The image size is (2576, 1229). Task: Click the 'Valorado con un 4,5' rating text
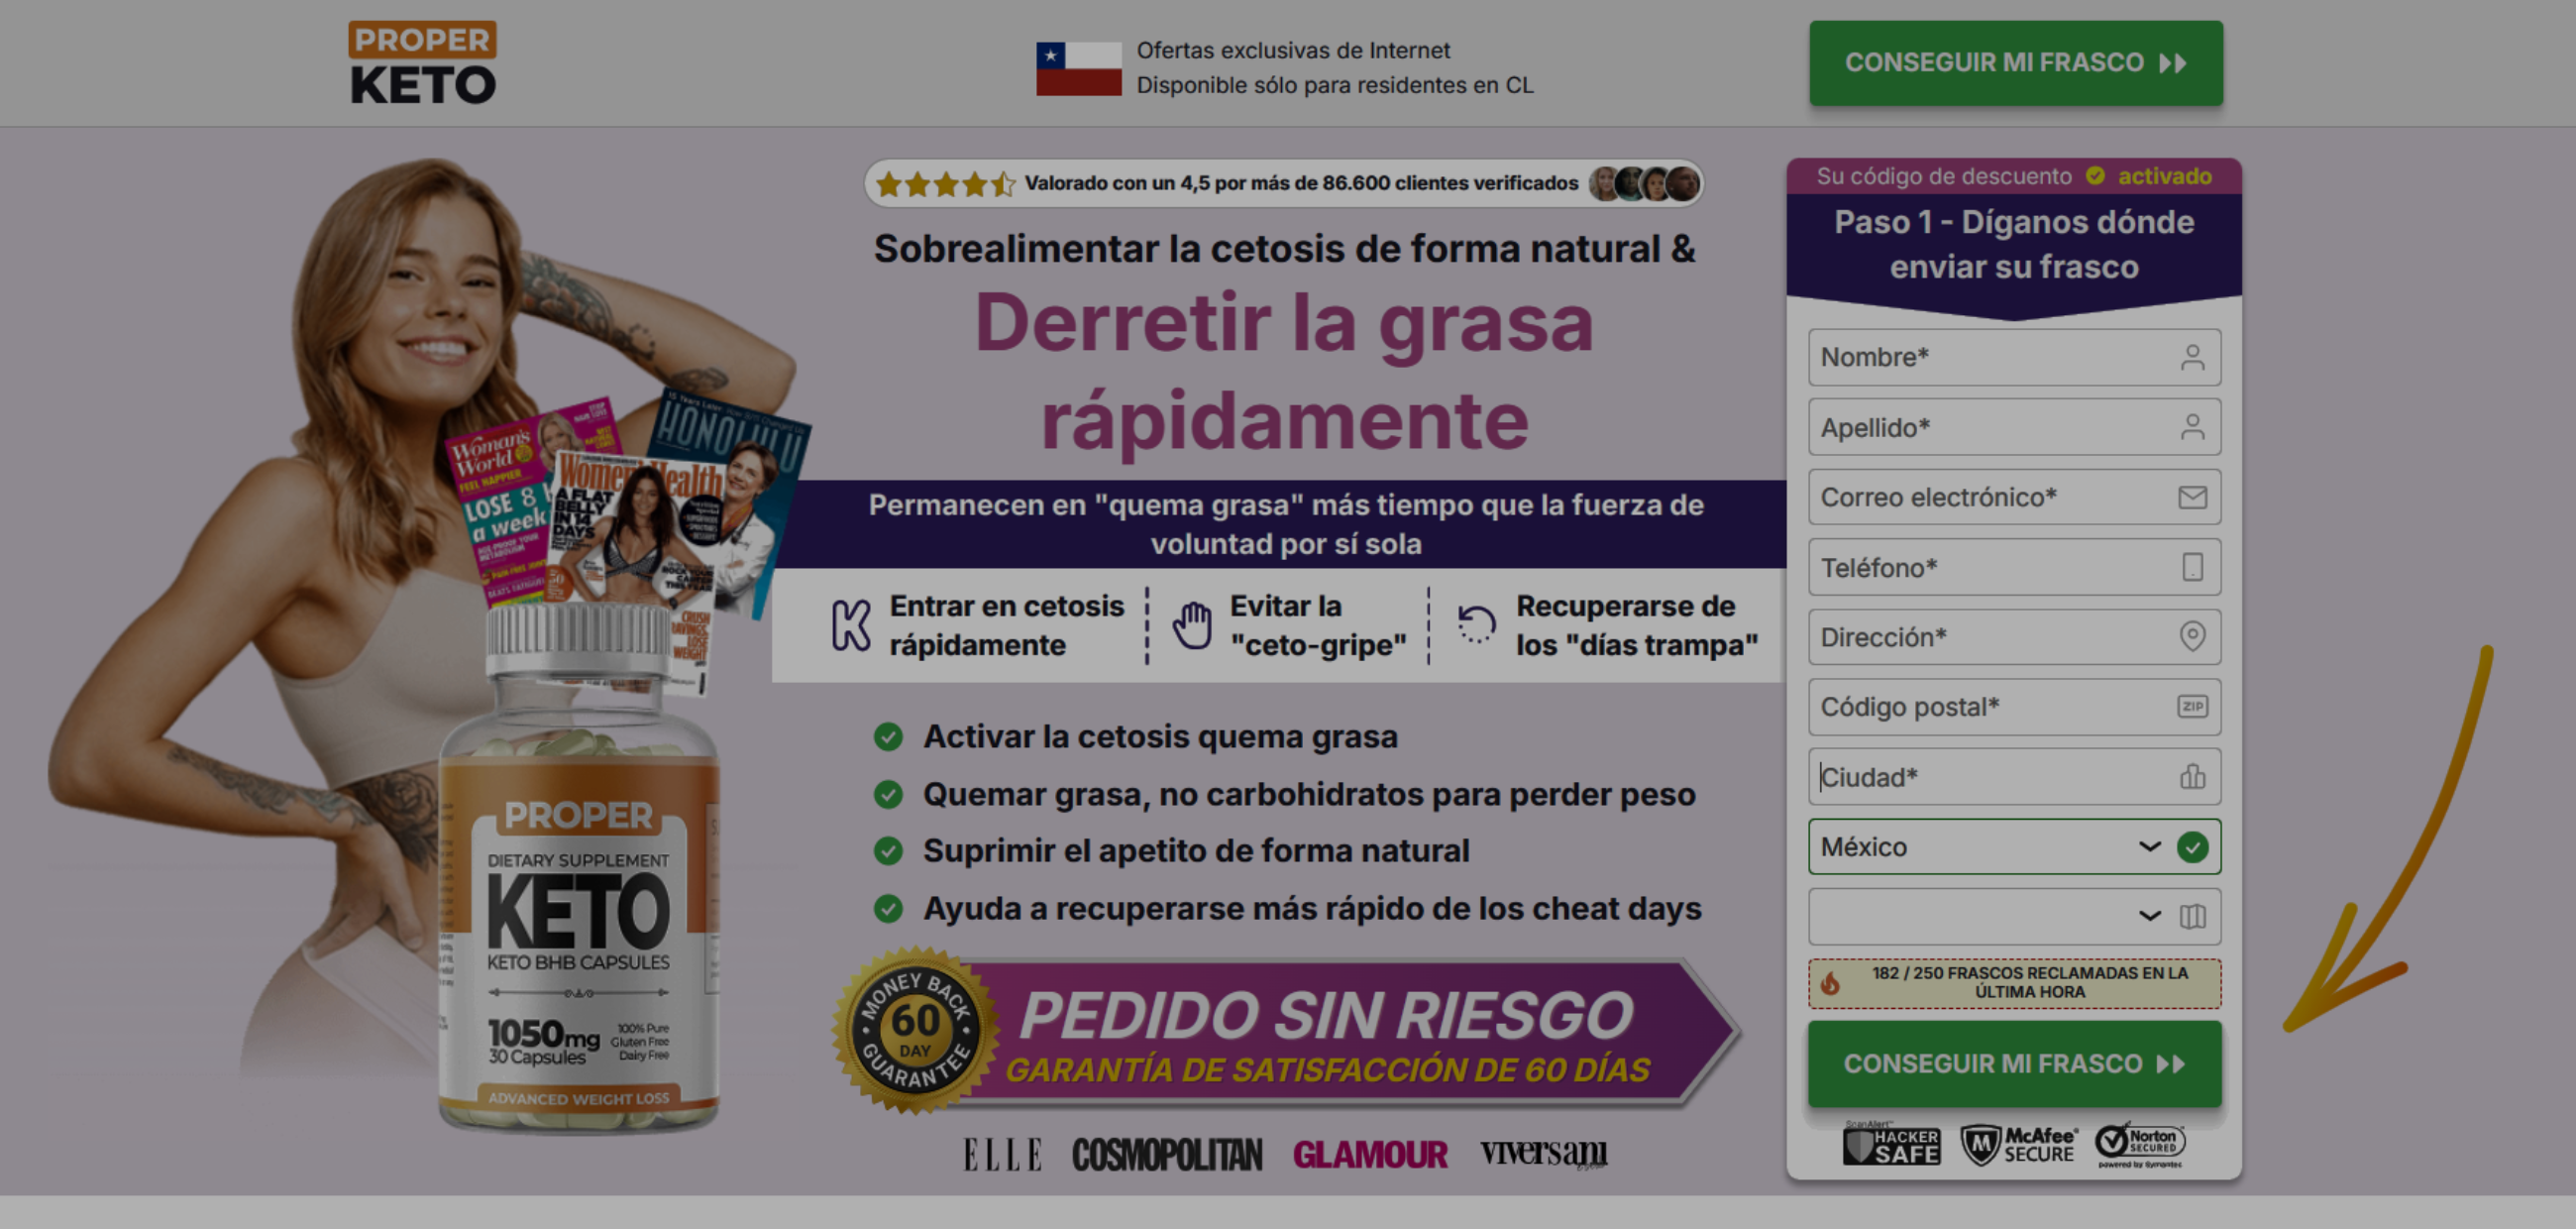click(x=1301, y=183)
